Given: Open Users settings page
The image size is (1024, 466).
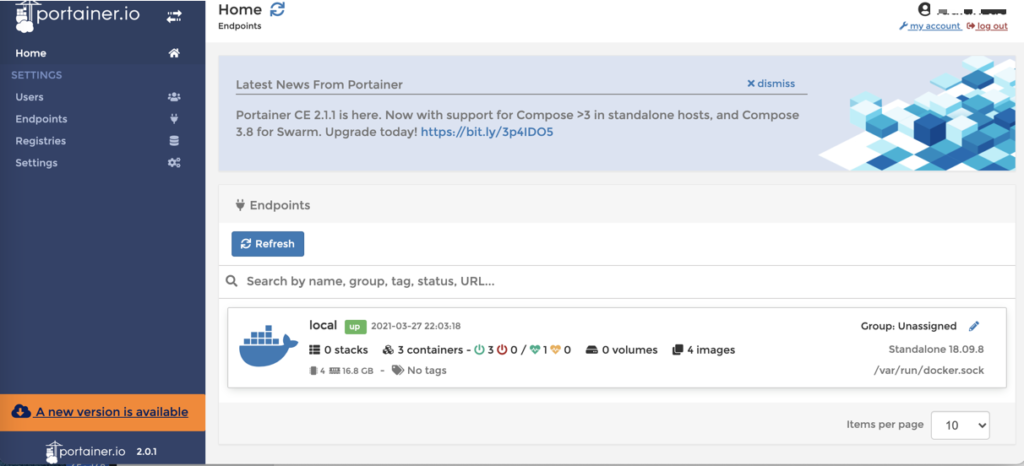Looking at the screenshot, I should 29,97.
